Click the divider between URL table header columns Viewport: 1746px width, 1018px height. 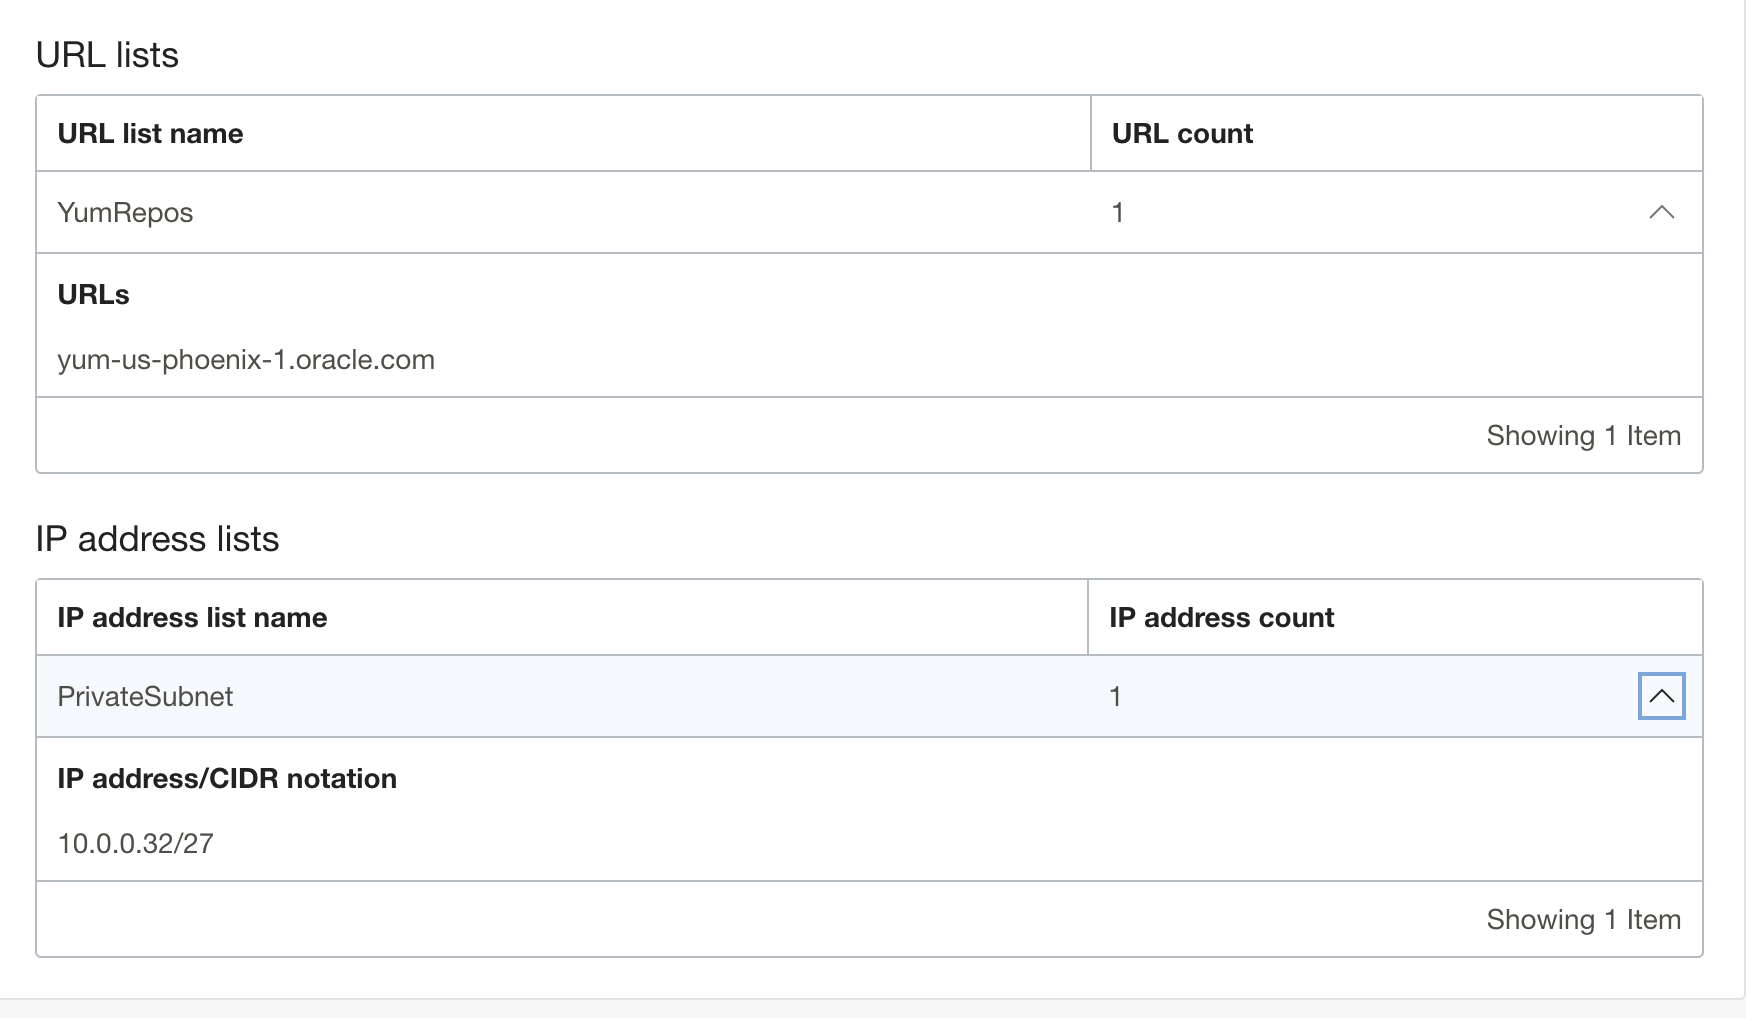(1091, 134)
